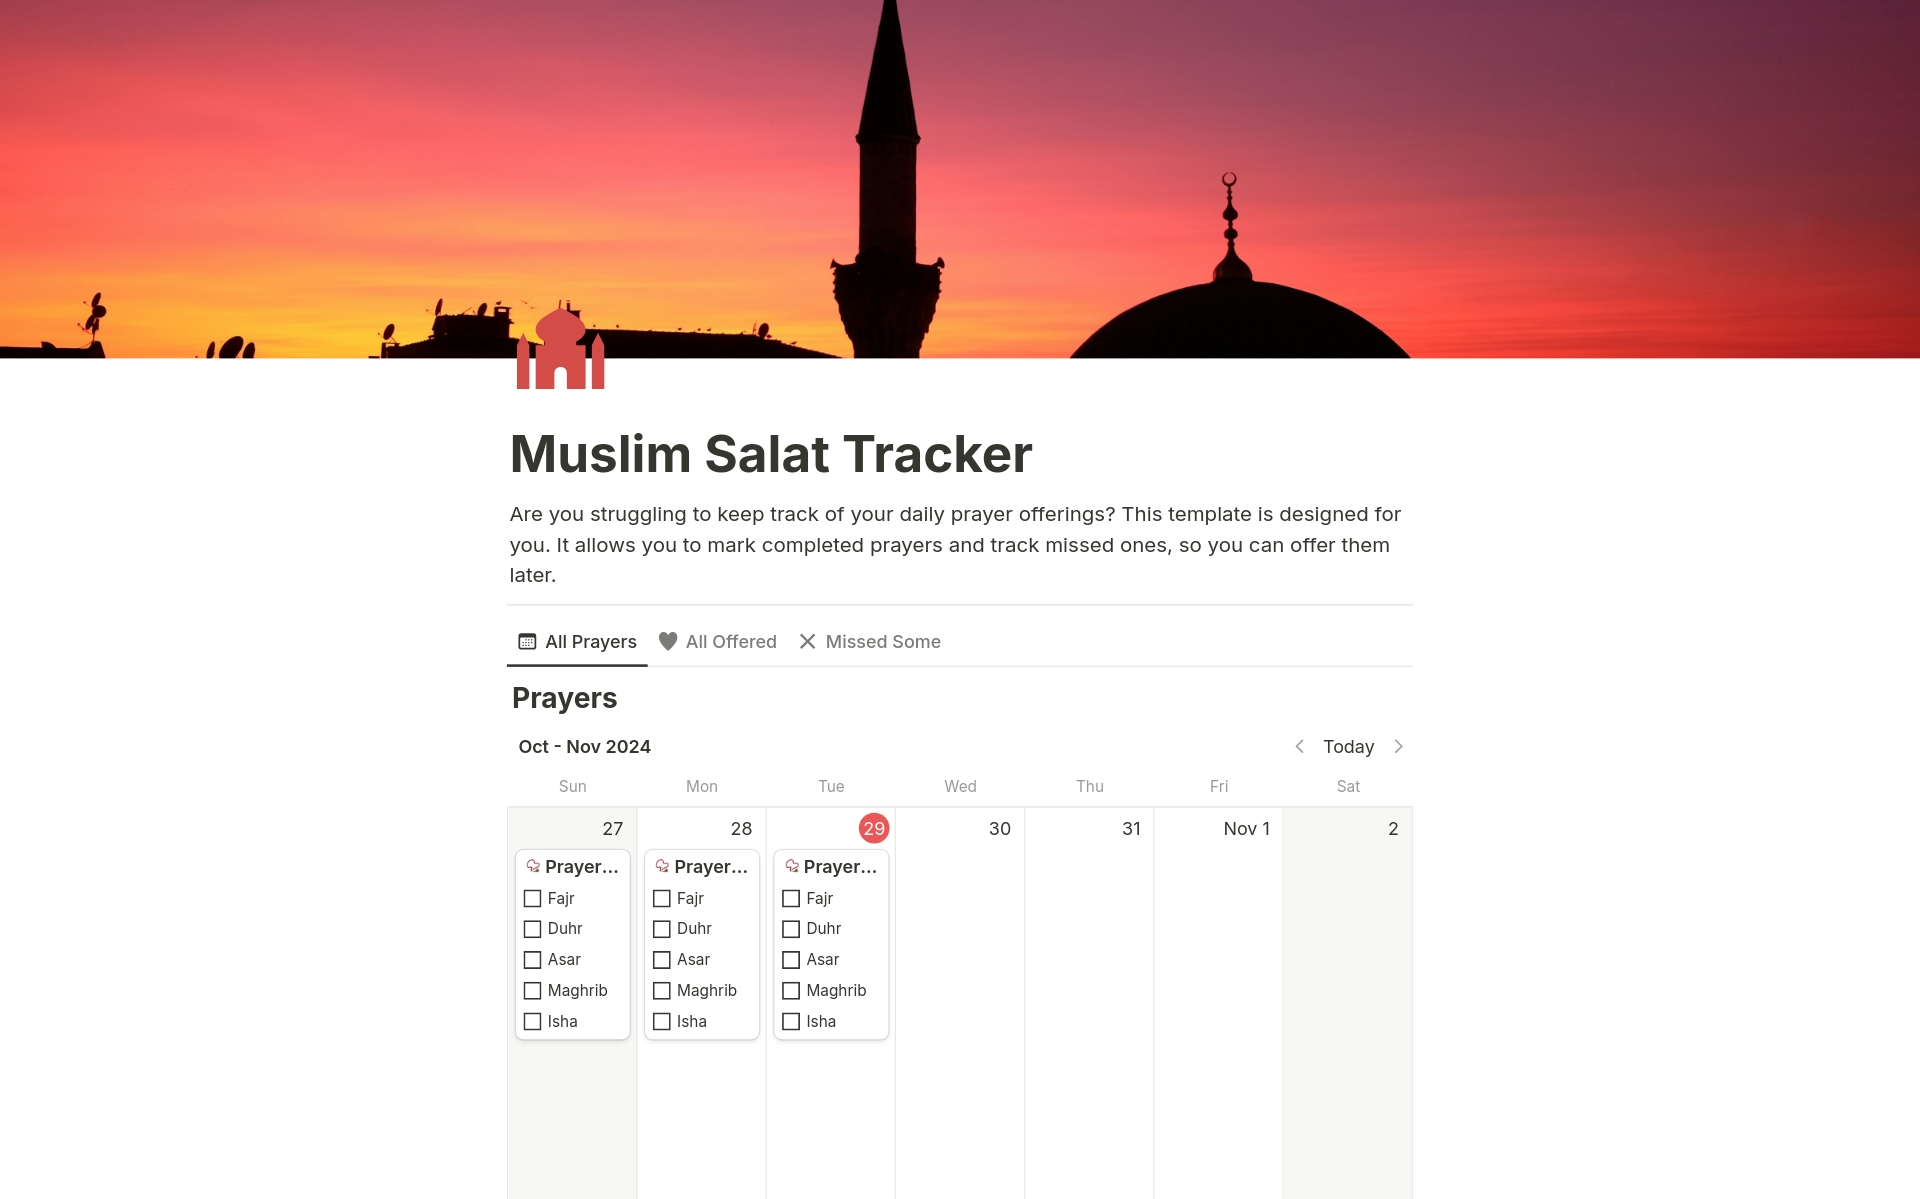Click the left chevron to view previous weeks
This screenshot has width=1920, height=1199.
1300,746
